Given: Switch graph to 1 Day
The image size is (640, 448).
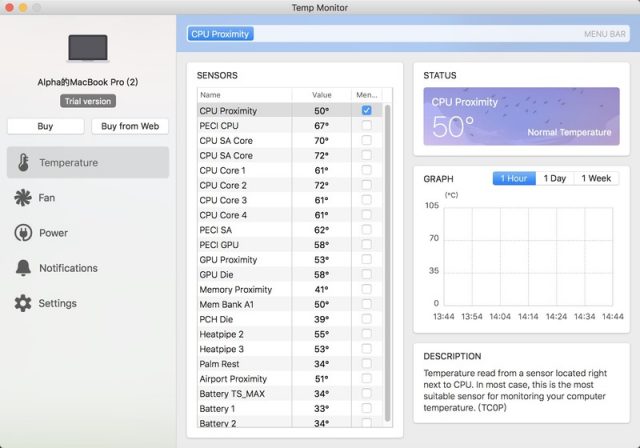Looking at the screenshot, I should (x=555, y=178).
